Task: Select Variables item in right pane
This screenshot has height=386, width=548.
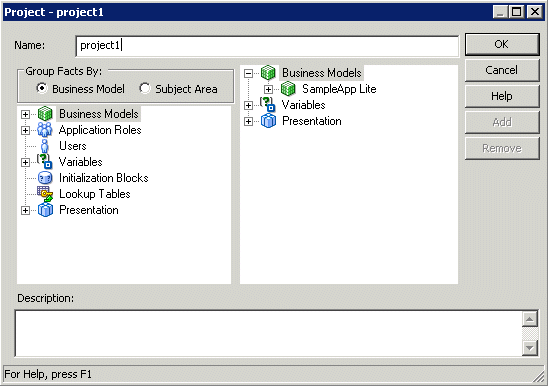Action: pyautogui.click(x=303, y=105)
